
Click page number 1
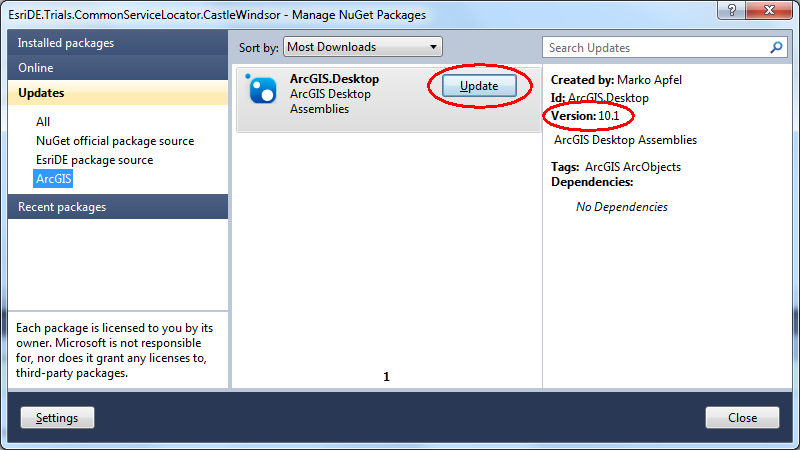click(386, 377)
